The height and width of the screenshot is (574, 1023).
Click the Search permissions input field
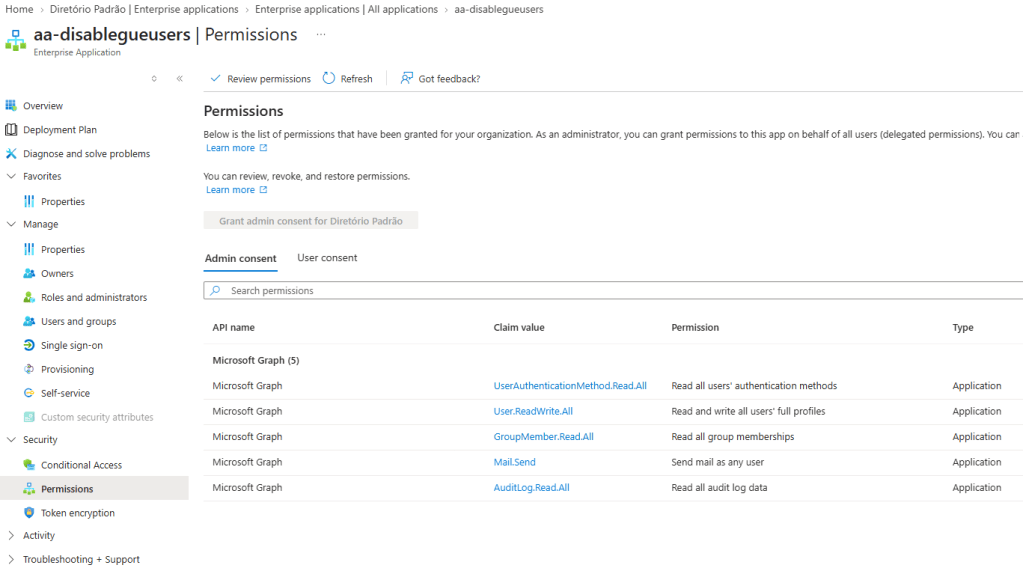(x=613, y=290)
